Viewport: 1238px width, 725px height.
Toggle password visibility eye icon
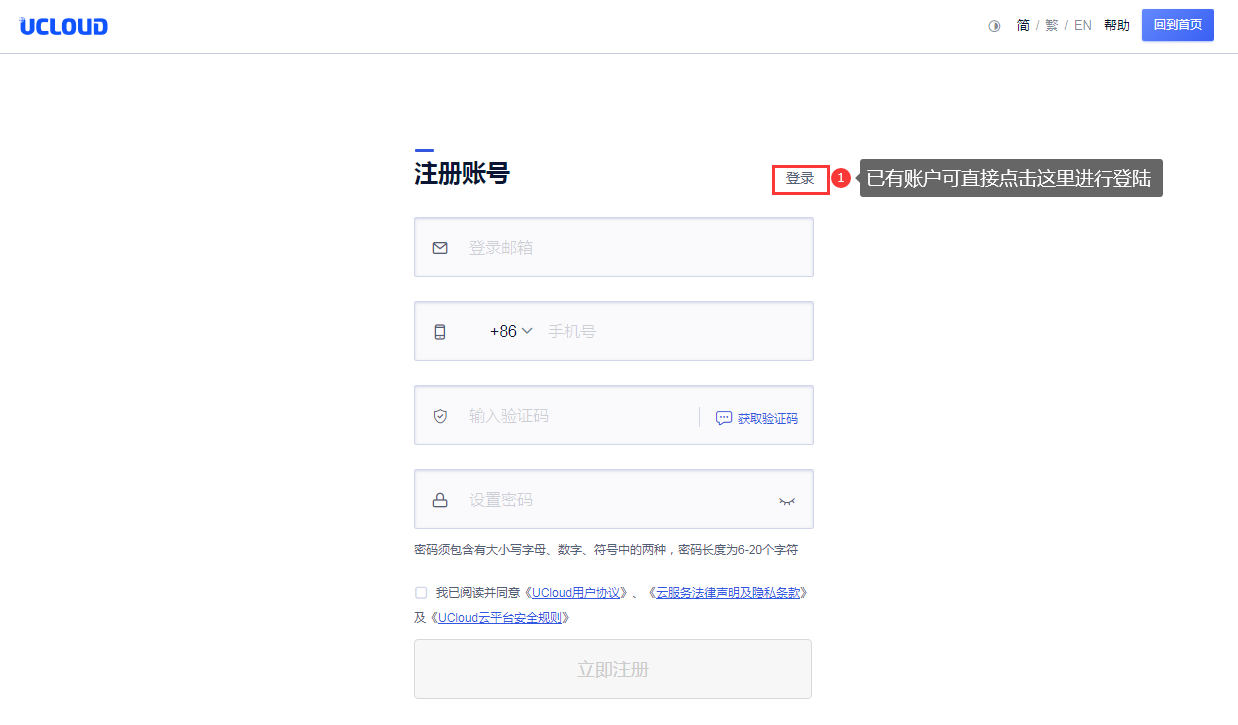click(787, 501)
